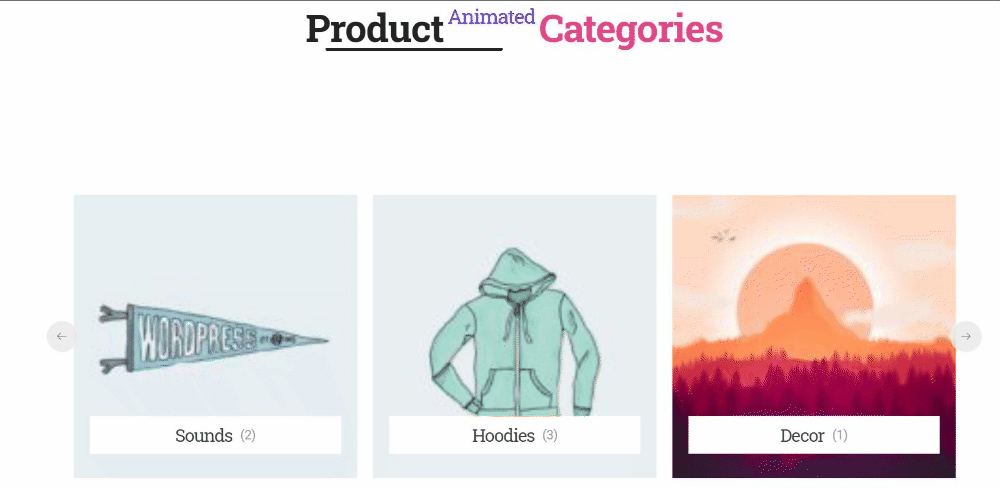Click the hoodie's hood
This screenshot has height=488, width=1000.
[514, 270]
